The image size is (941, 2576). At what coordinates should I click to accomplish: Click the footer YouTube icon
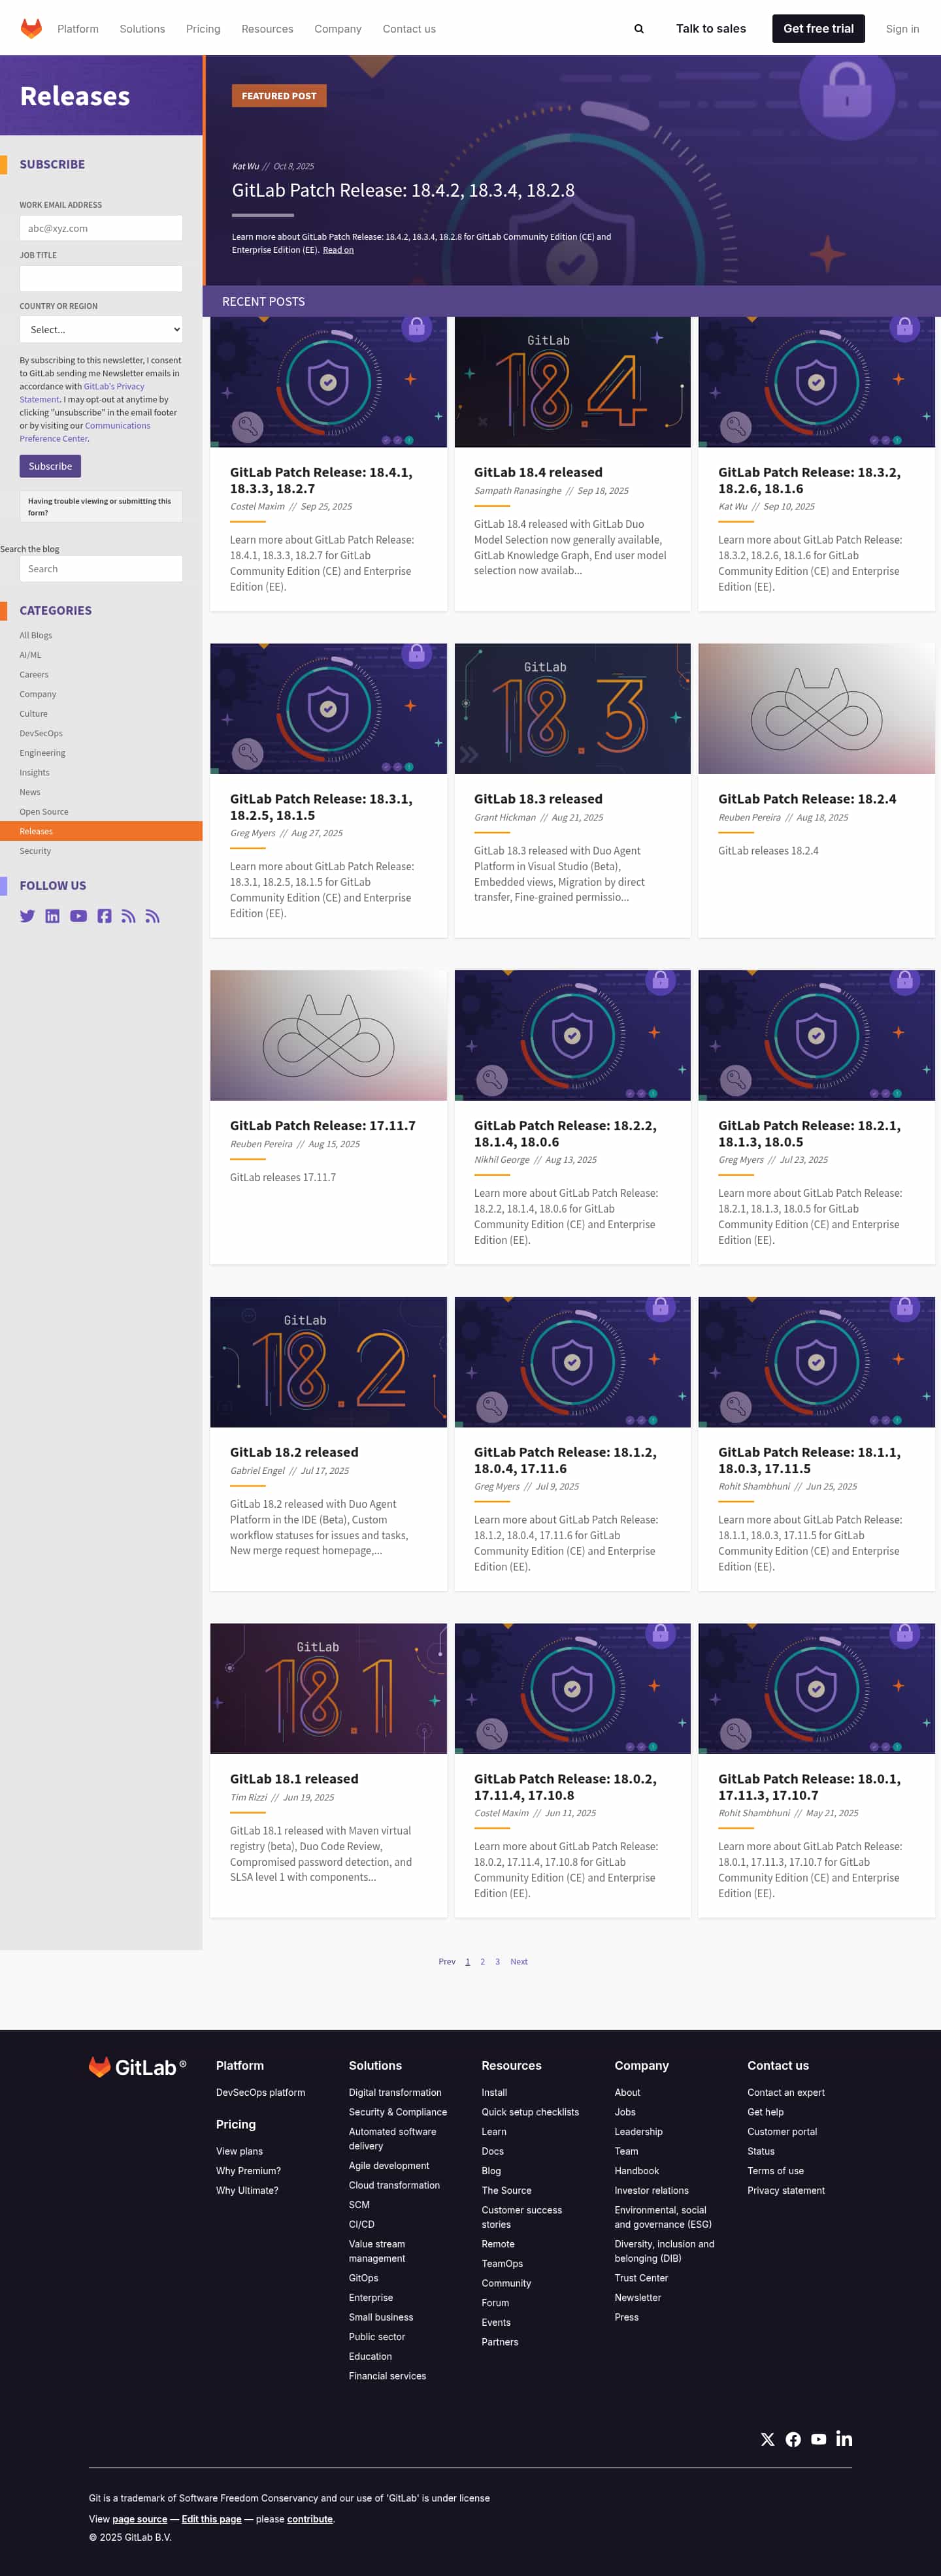(818, 2439)
